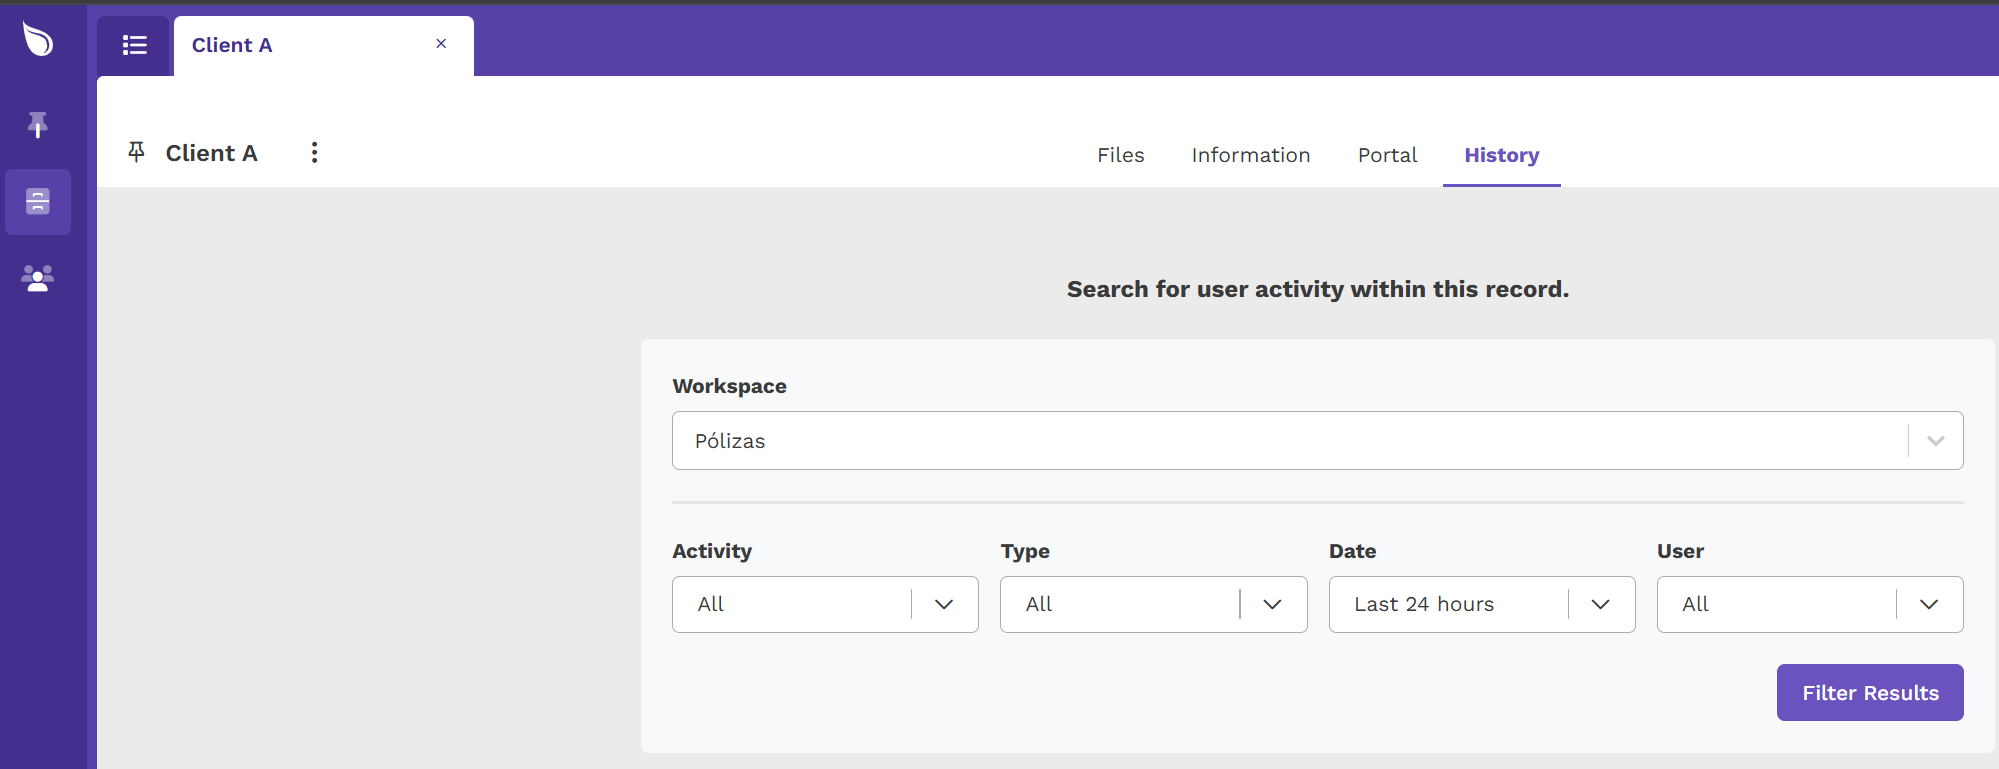This screenshot has width=1999, height=769.
Task: Select the History tab
Action: pos(1501,155)
